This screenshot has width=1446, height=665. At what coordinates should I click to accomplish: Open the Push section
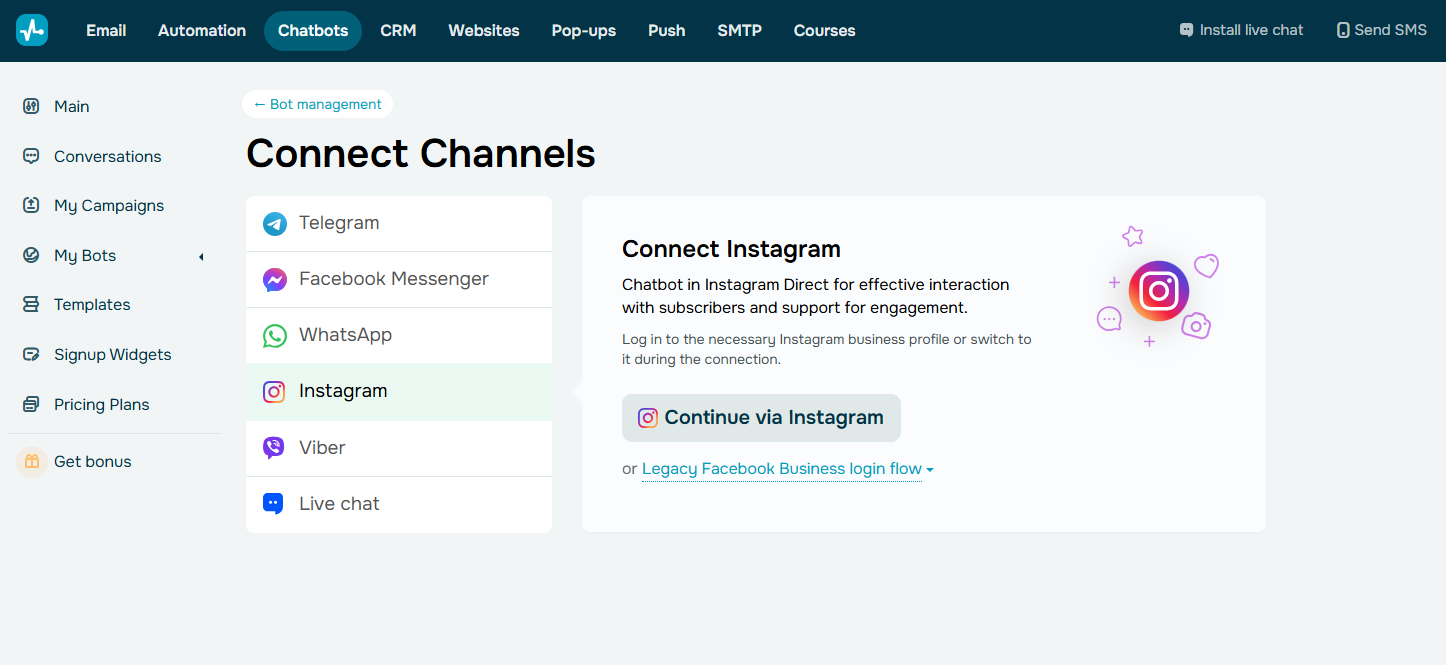click(x=667, y=31)
